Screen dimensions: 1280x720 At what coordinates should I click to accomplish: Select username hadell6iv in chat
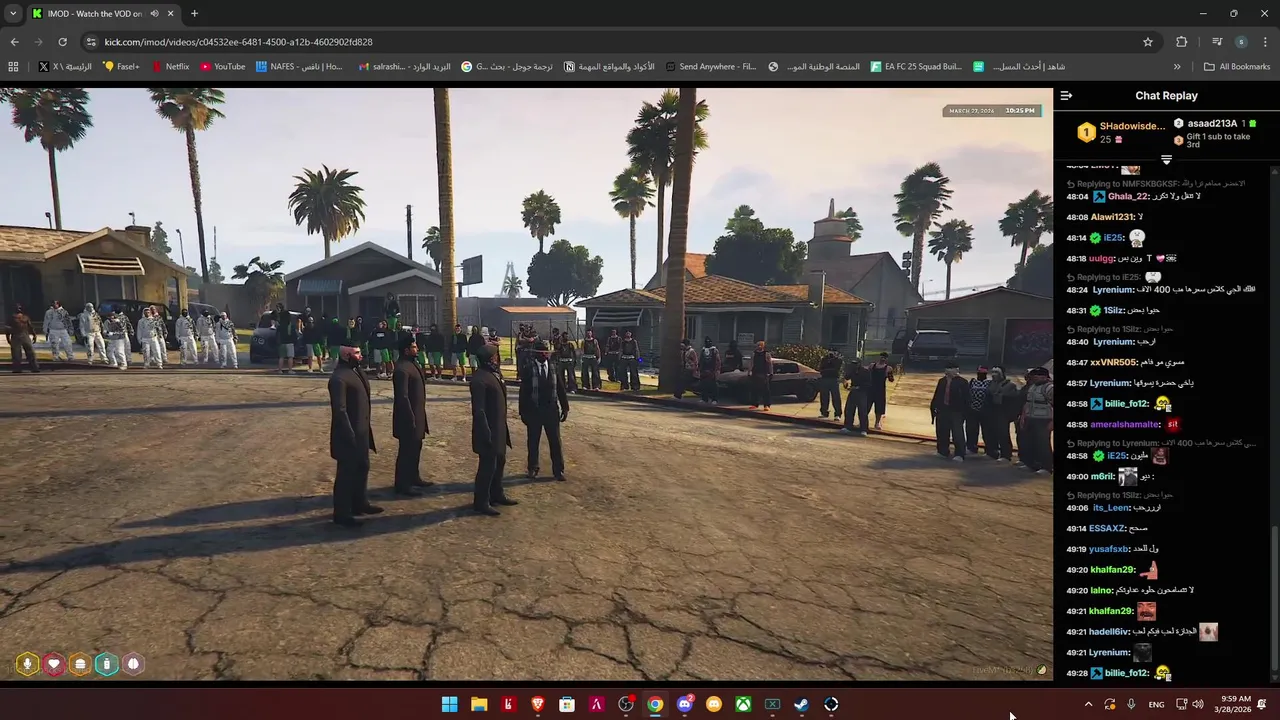1110,632
